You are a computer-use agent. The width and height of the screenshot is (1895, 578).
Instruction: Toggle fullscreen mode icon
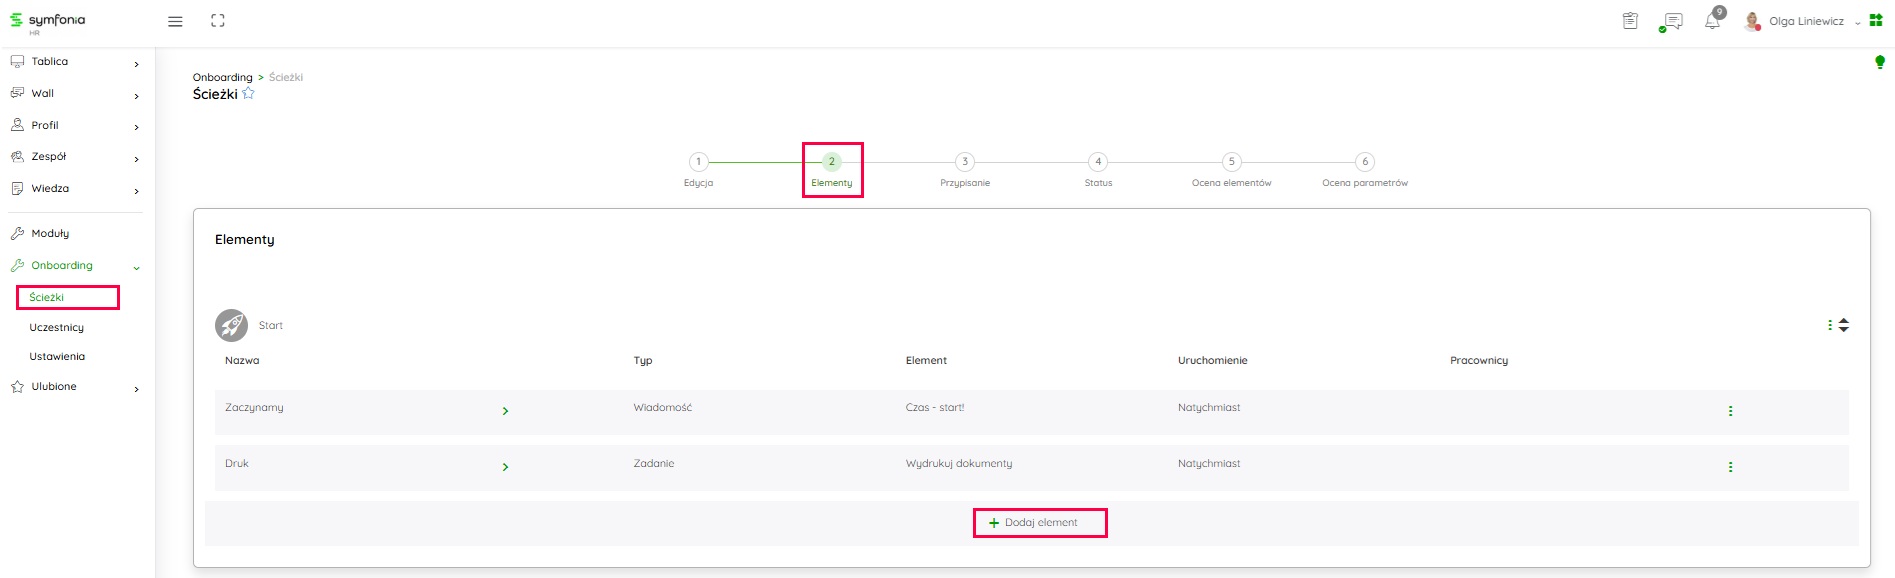pyautogui.click(x=218, y=21)
